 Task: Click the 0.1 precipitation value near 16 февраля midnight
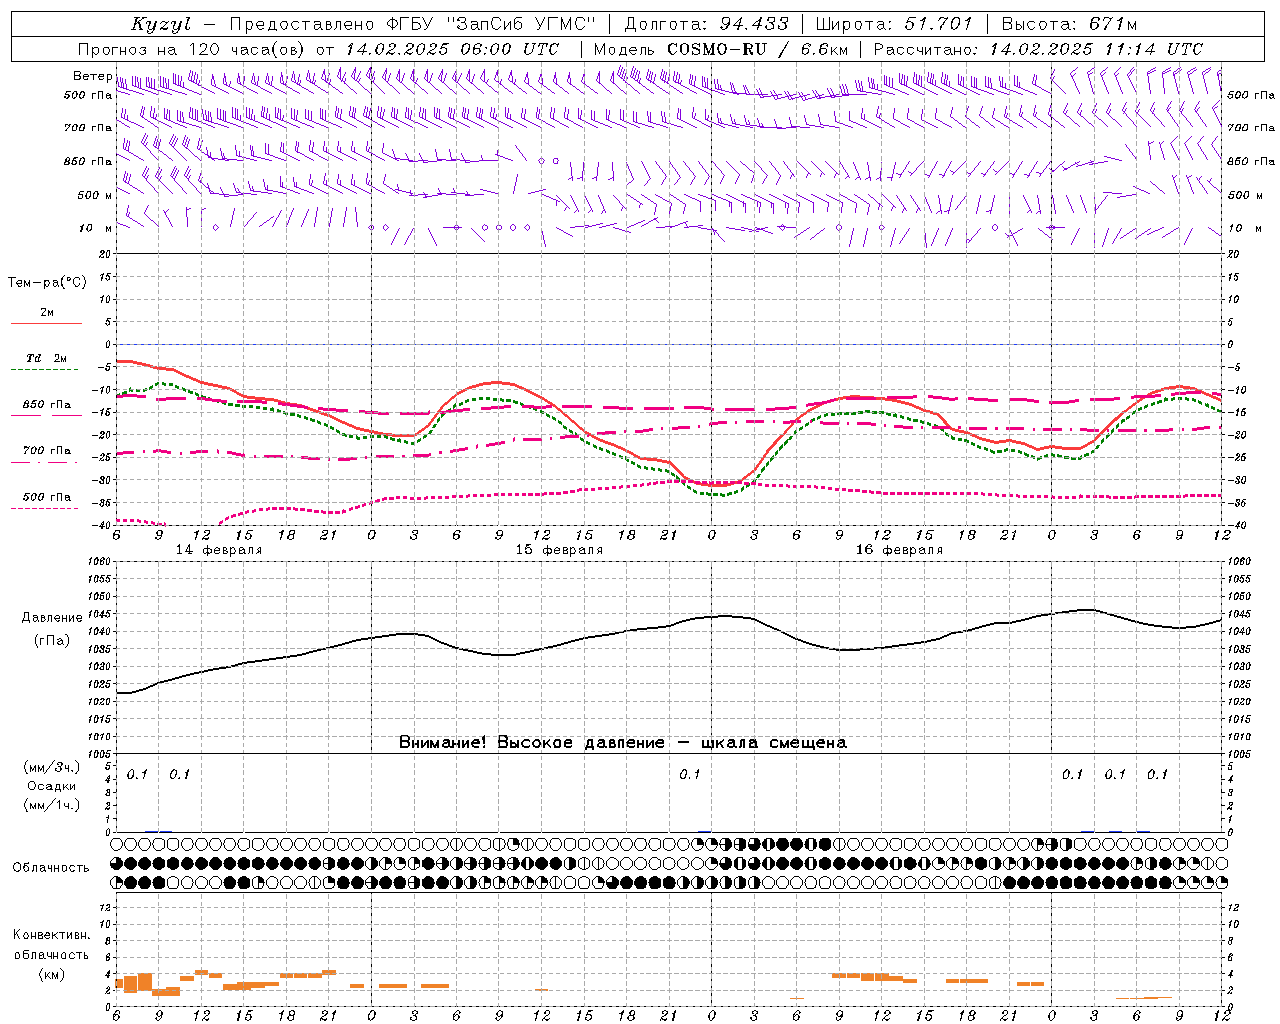(690, 774)
